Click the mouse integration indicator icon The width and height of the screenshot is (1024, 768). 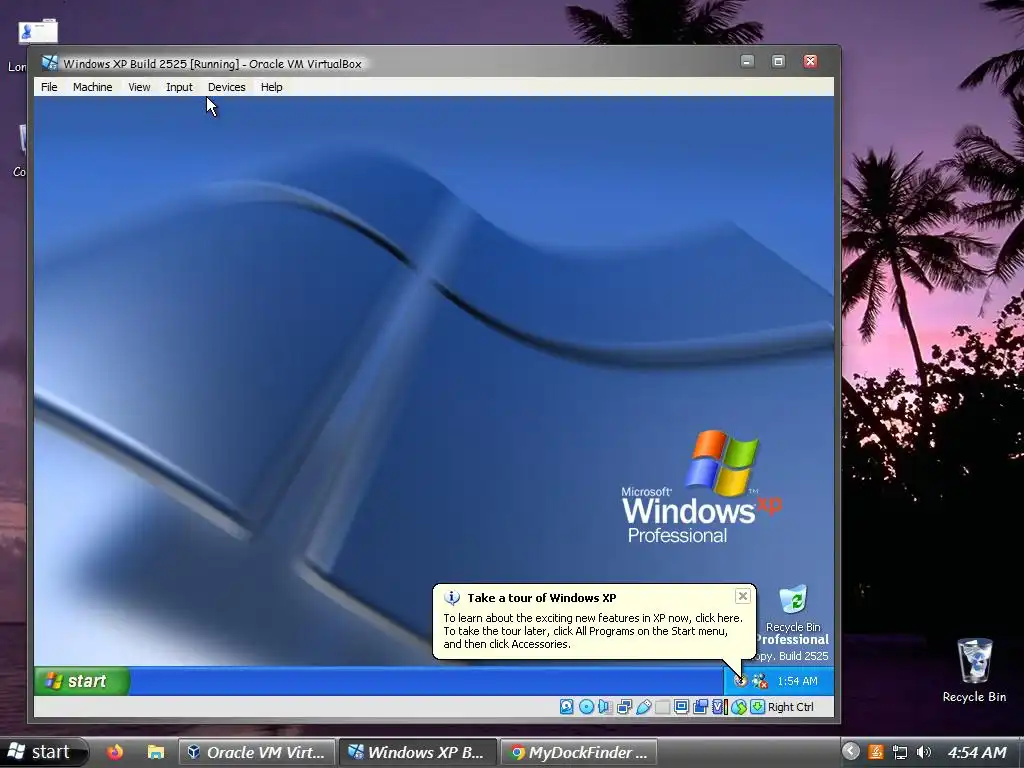739,707
